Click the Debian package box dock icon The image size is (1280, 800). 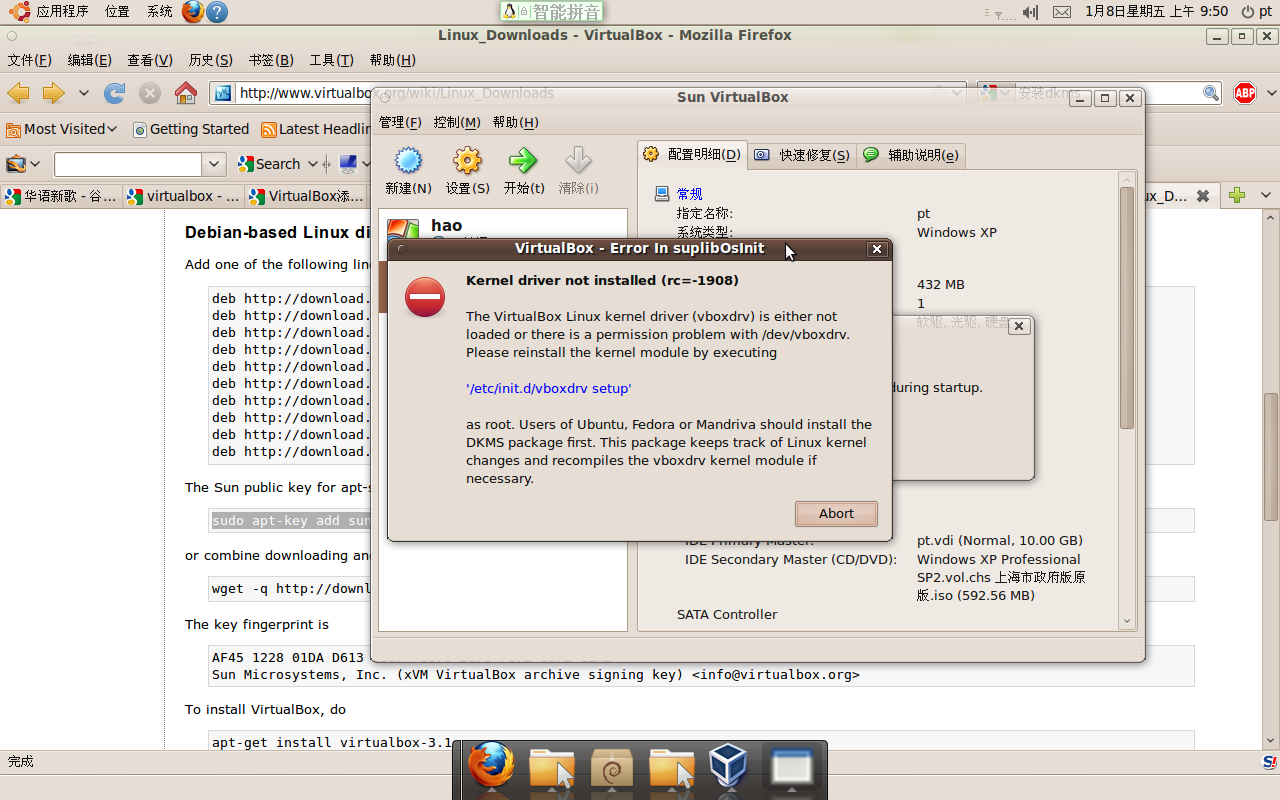[x=611, y=769]
